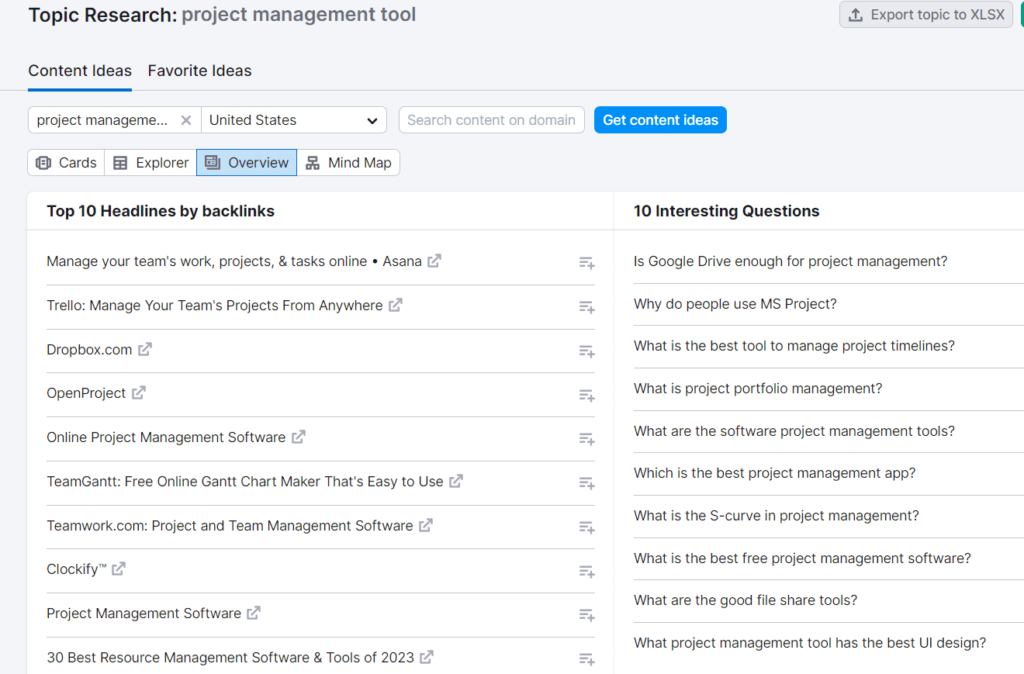Click Get content ideas button
The width and height of the screenshot is (1024, 674).
coord(660,120)
